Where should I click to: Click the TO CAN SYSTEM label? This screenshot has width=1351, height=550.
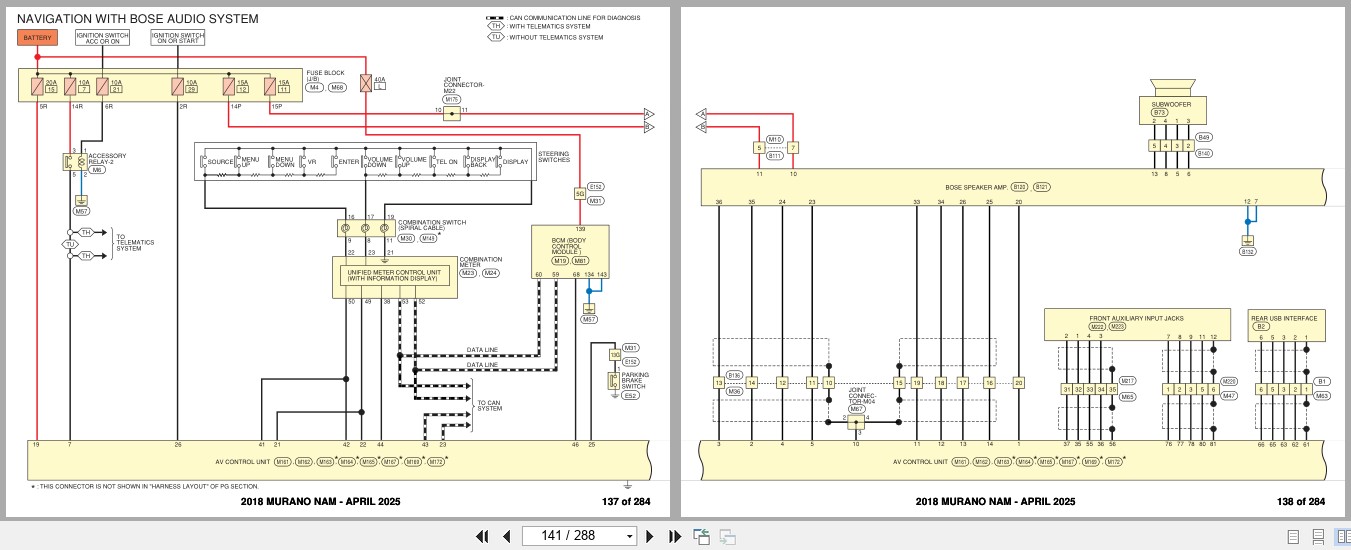coord(490,404)
